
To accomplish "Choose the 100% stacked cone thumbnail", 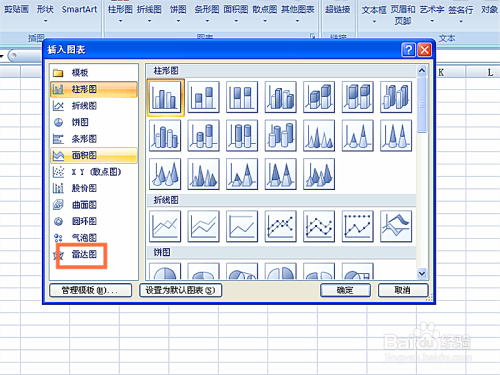I will [x=396, y=136].
